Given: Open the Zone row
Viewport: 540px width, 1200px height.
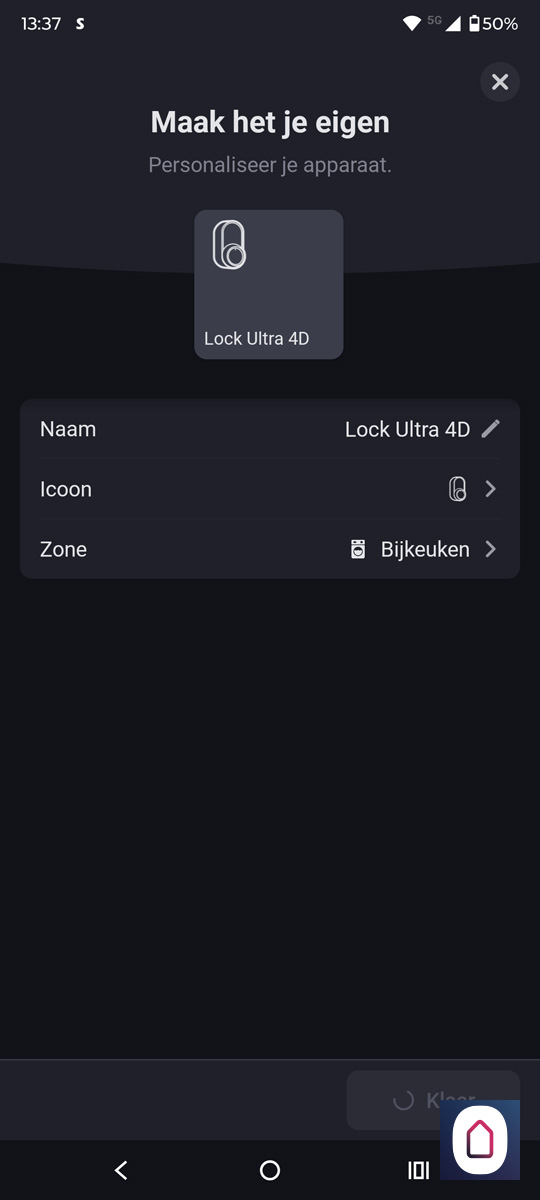Looking at the screenshot, I should (x=270, y=549).
